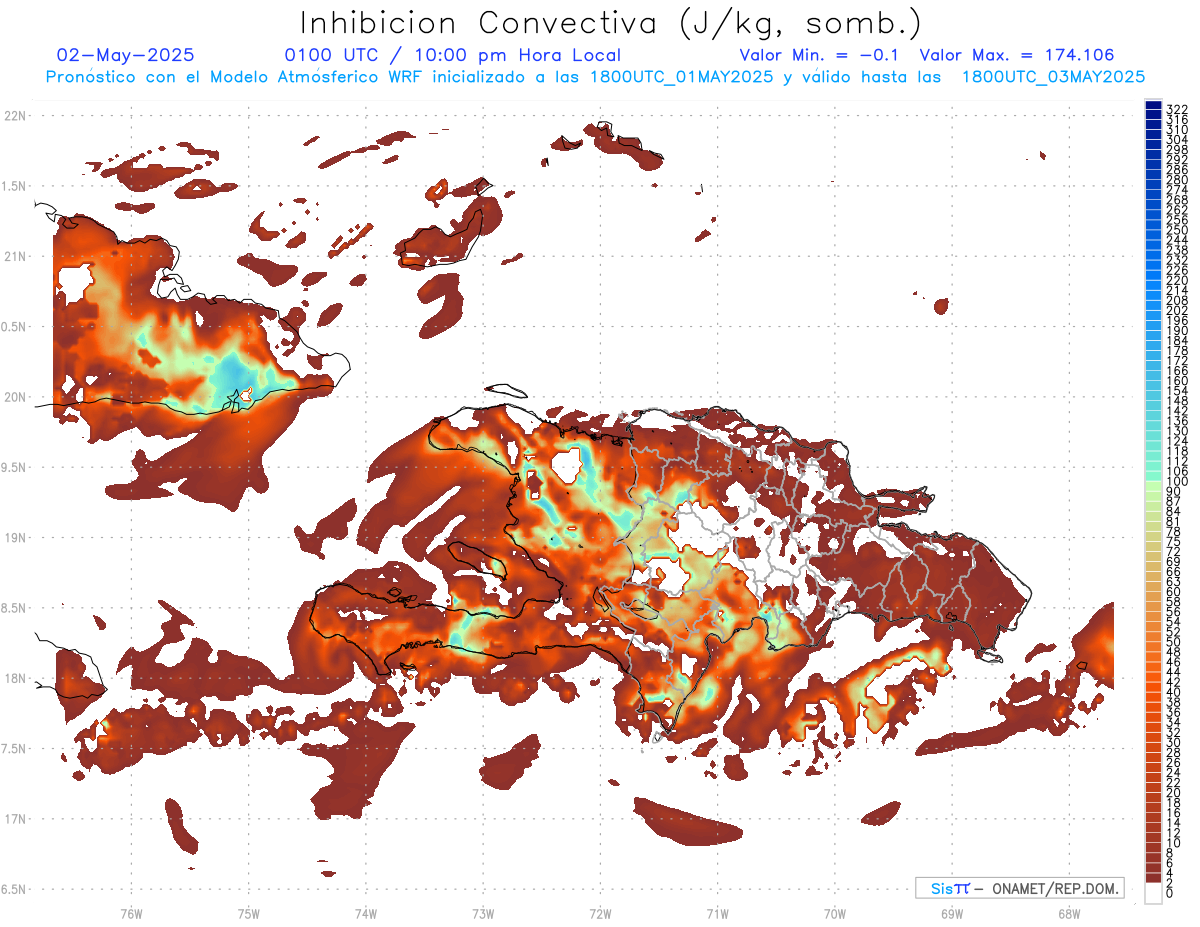This screenshot has height=927, width=1200.
Task: Click the colorbar value "60"
Action: [x=1174, y=591]
